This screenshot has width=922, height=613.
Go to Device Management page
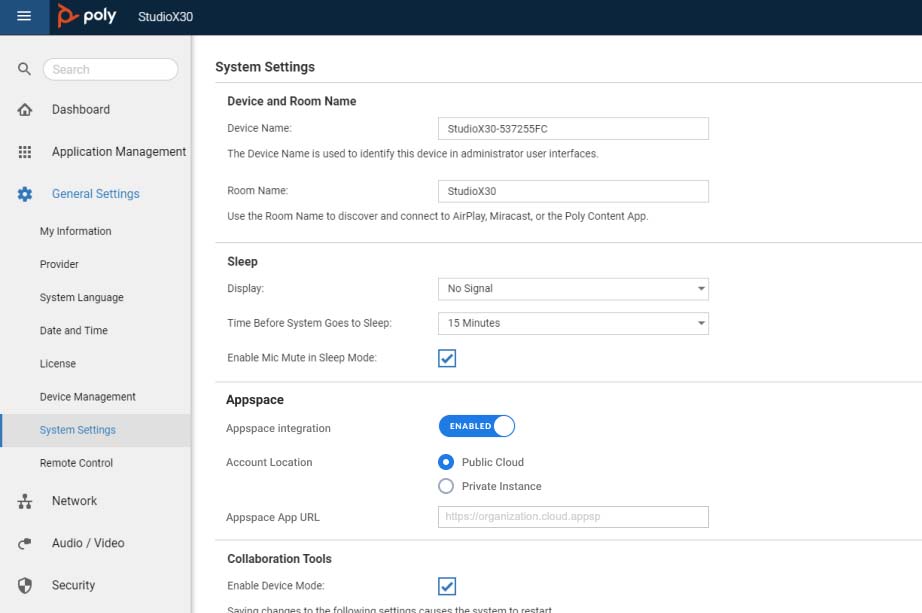tap(88, 397)
